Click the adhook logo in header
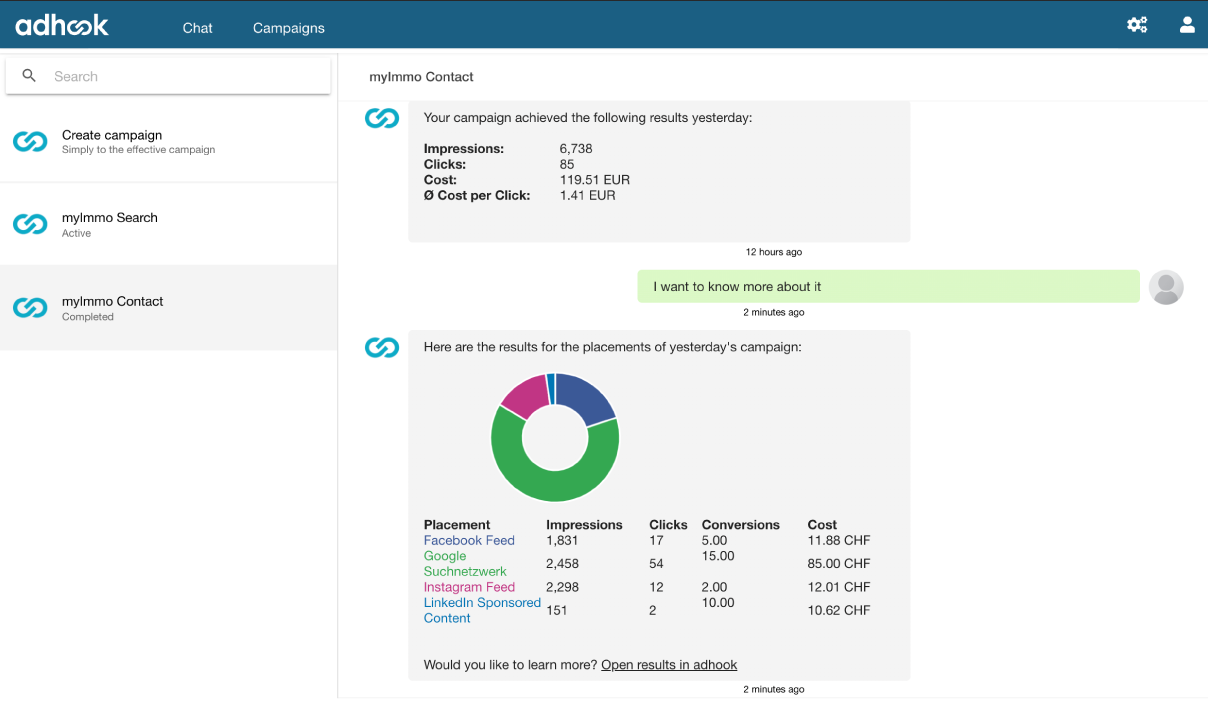Screen dimensions: 1208x712 tap(62, 25)
